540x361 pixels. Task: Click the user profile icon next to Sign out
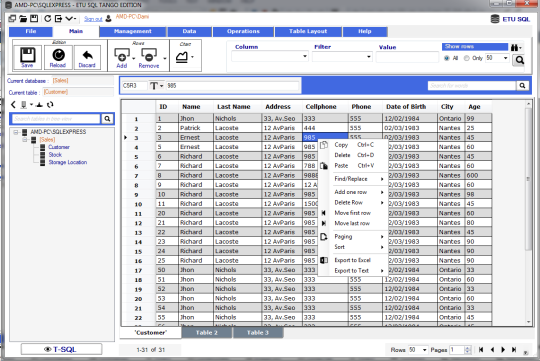108,19
